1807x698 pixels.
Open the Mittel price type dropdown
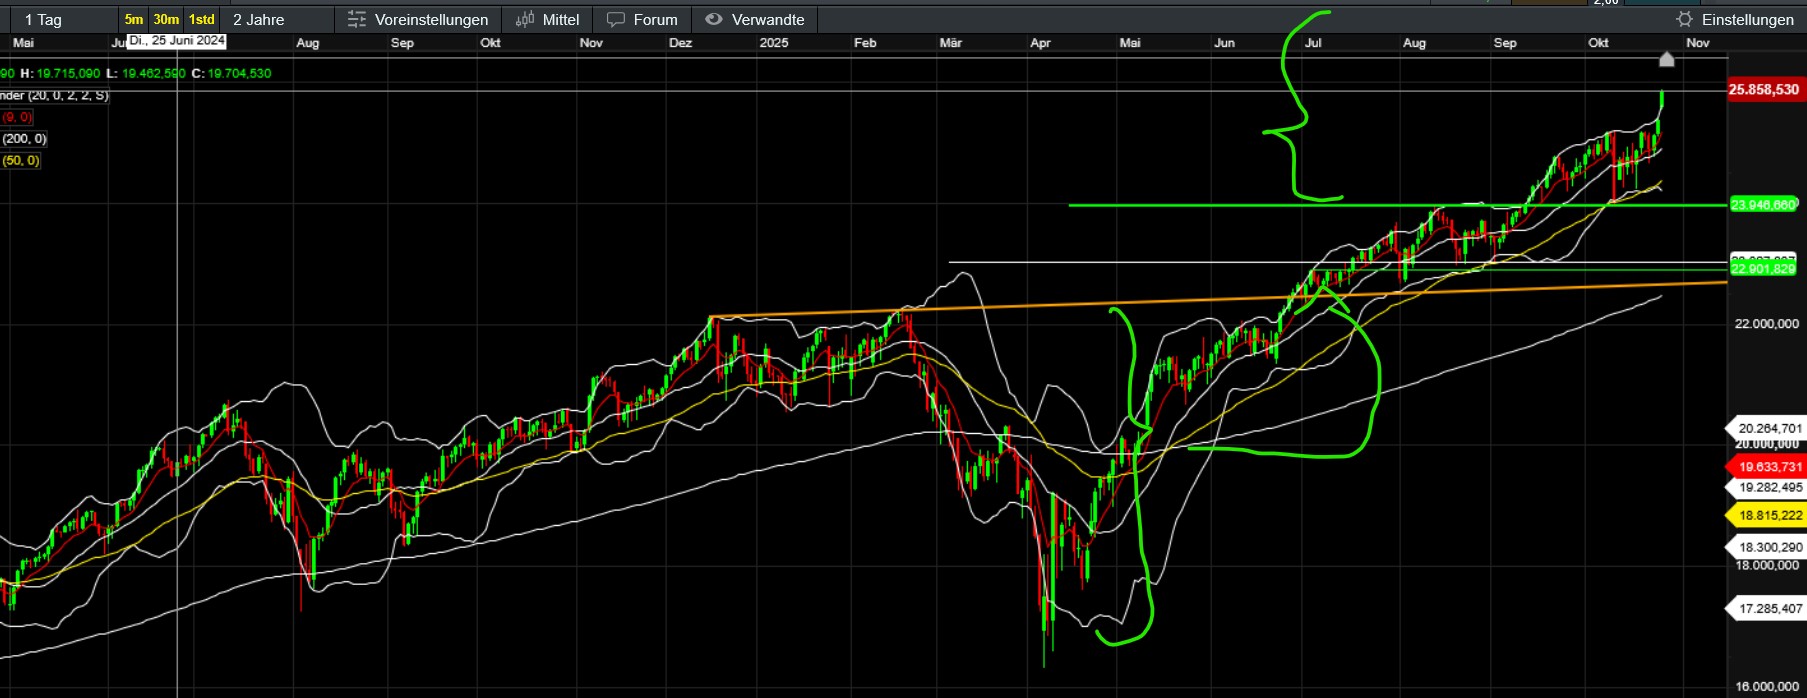tap(561, 20)
